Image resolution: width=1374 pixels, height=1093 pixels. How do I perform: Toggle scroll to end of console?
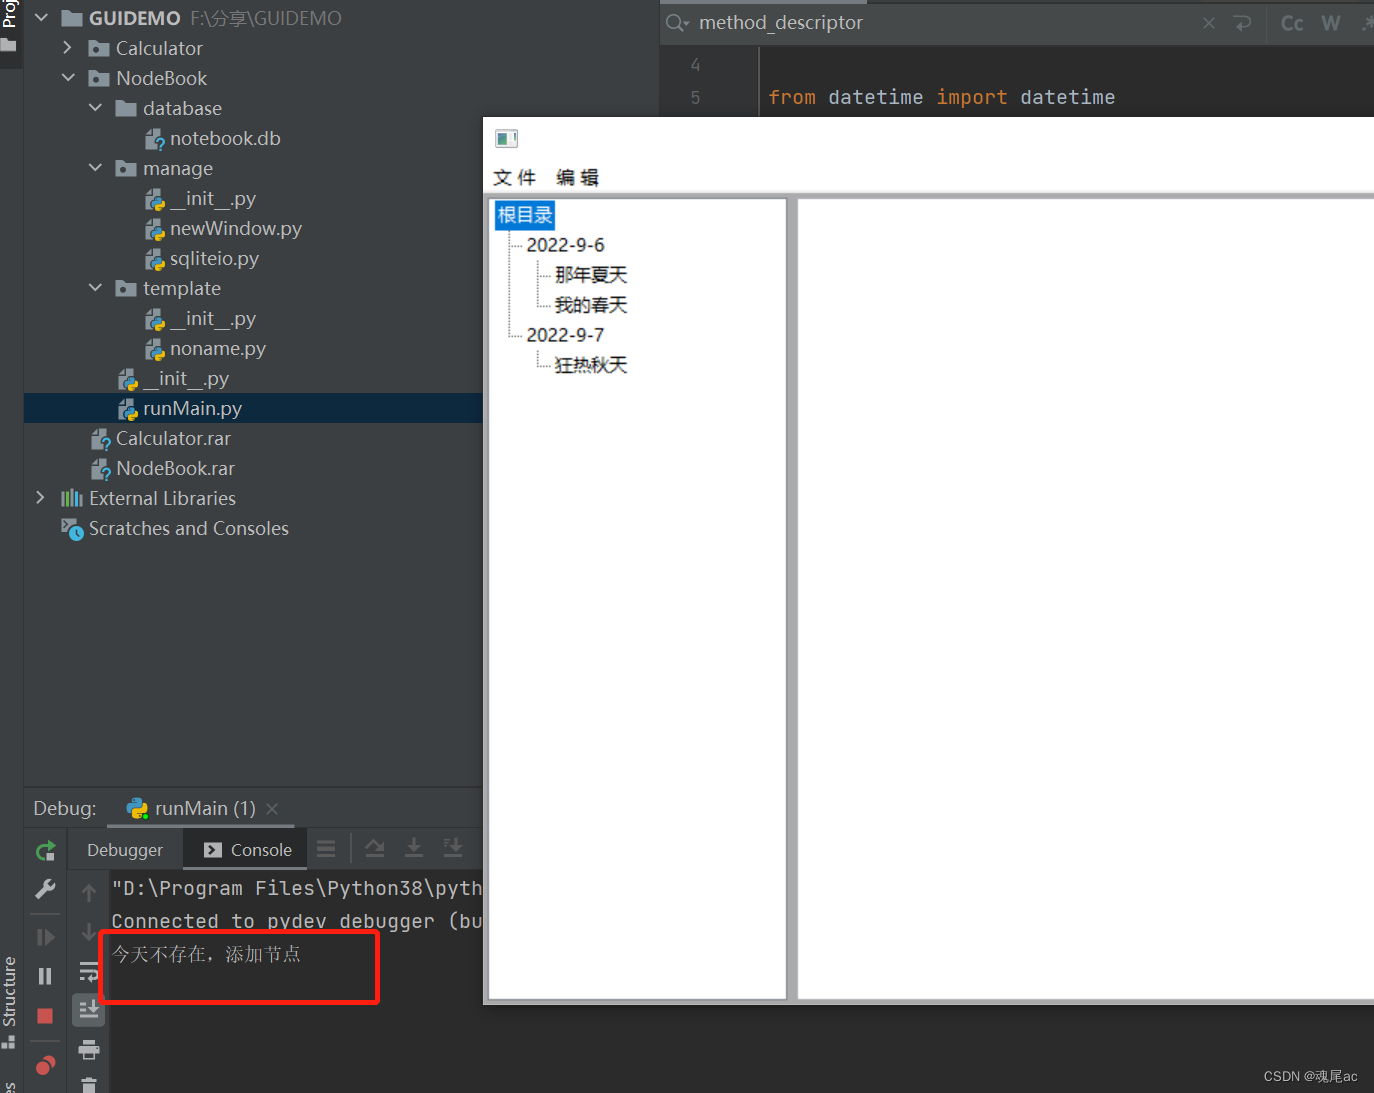coord(89,1010)
